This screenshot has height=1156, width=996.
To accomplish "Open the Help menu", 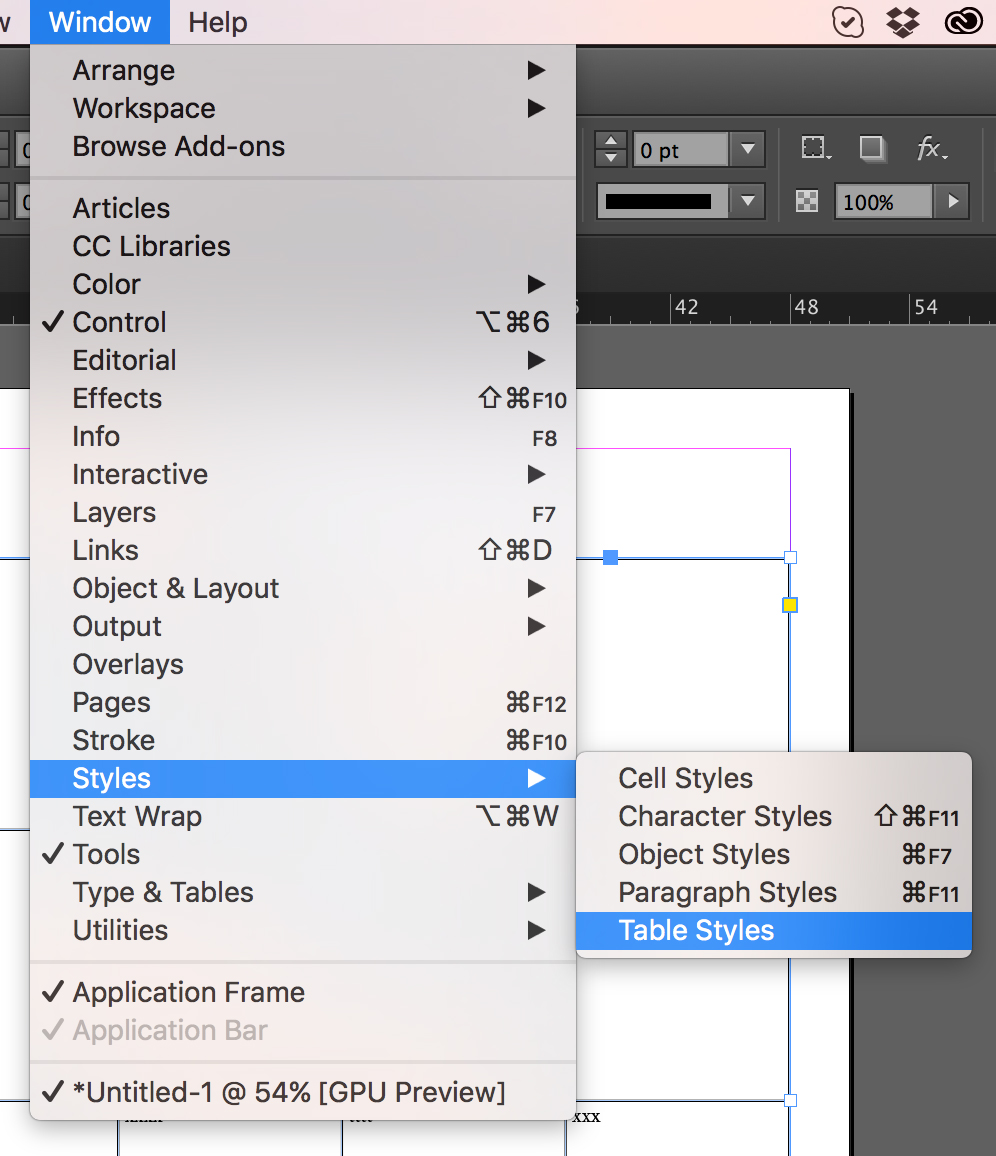I will point(217,22).
